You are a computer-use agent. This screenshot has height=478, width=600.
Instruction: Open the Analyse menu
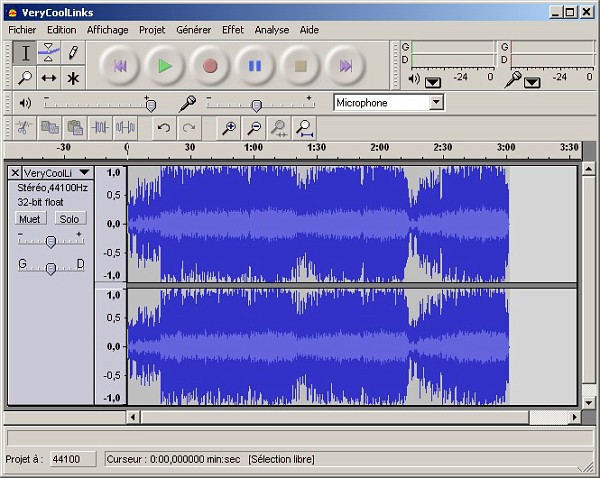272,30
